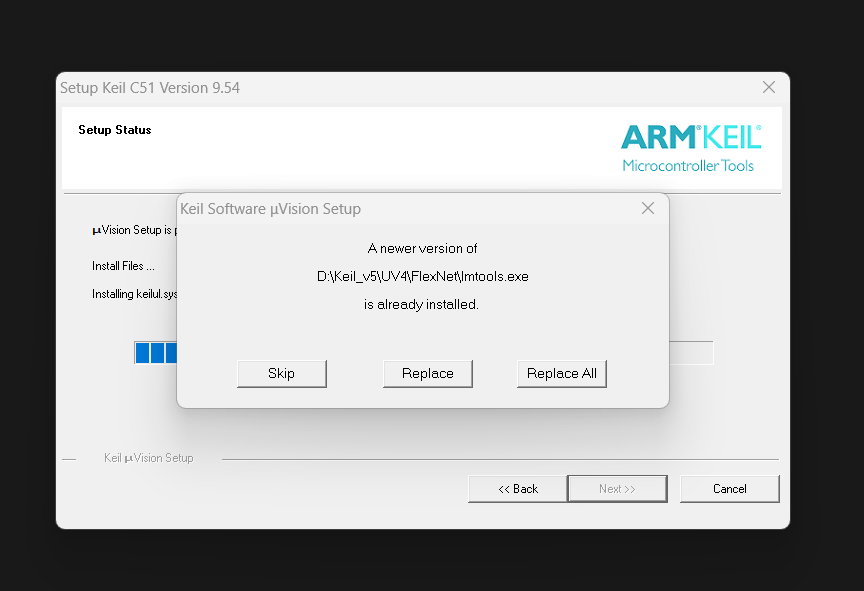Click the ARM KEIL Microcontroller Tools logo

(690, 148)
